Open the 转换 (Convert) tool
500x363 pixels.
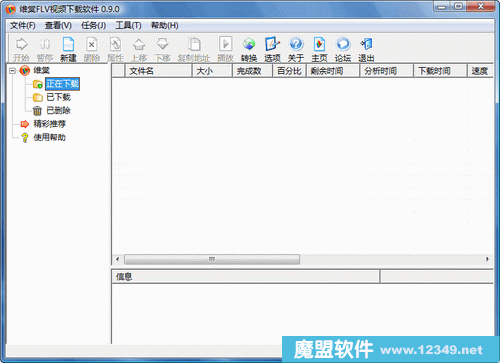coord(249,49)
